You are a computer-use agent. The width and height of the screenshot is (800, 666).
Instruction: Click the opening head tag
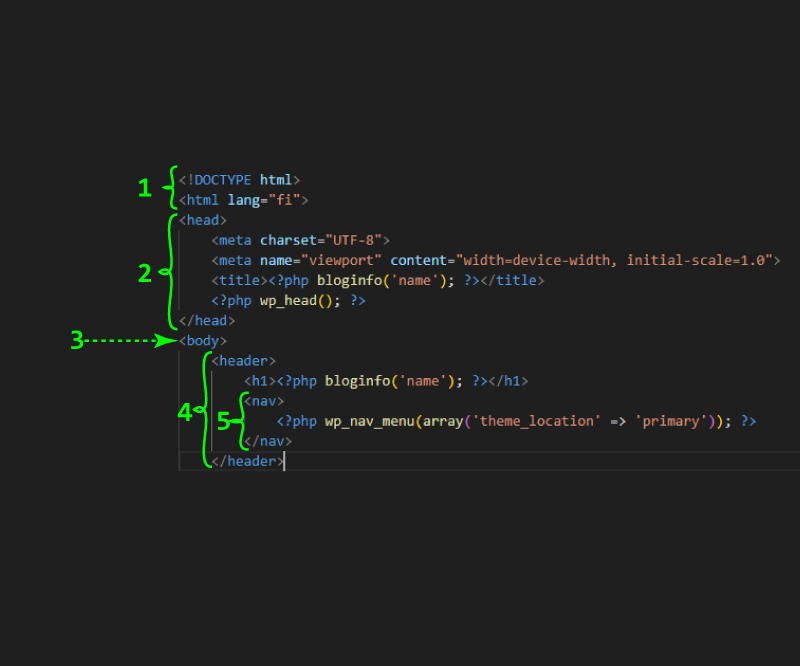coord(203,220)
